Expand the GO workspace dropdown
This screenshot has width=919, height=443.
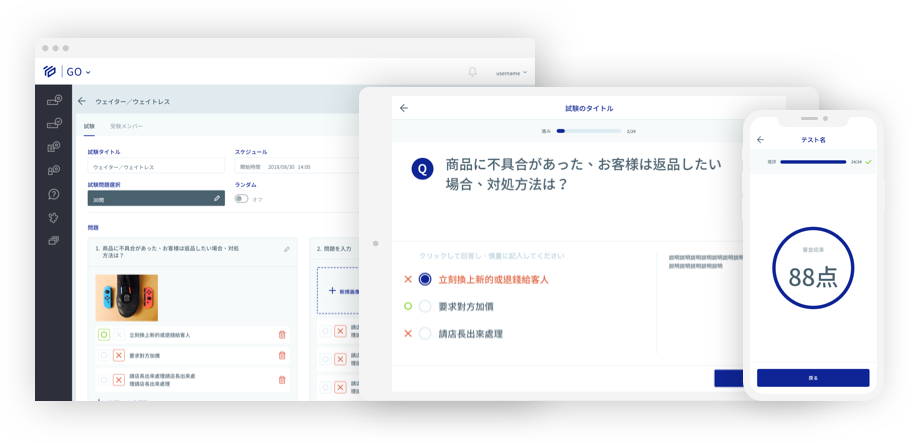pyautogui.click(x=78, y=72)
